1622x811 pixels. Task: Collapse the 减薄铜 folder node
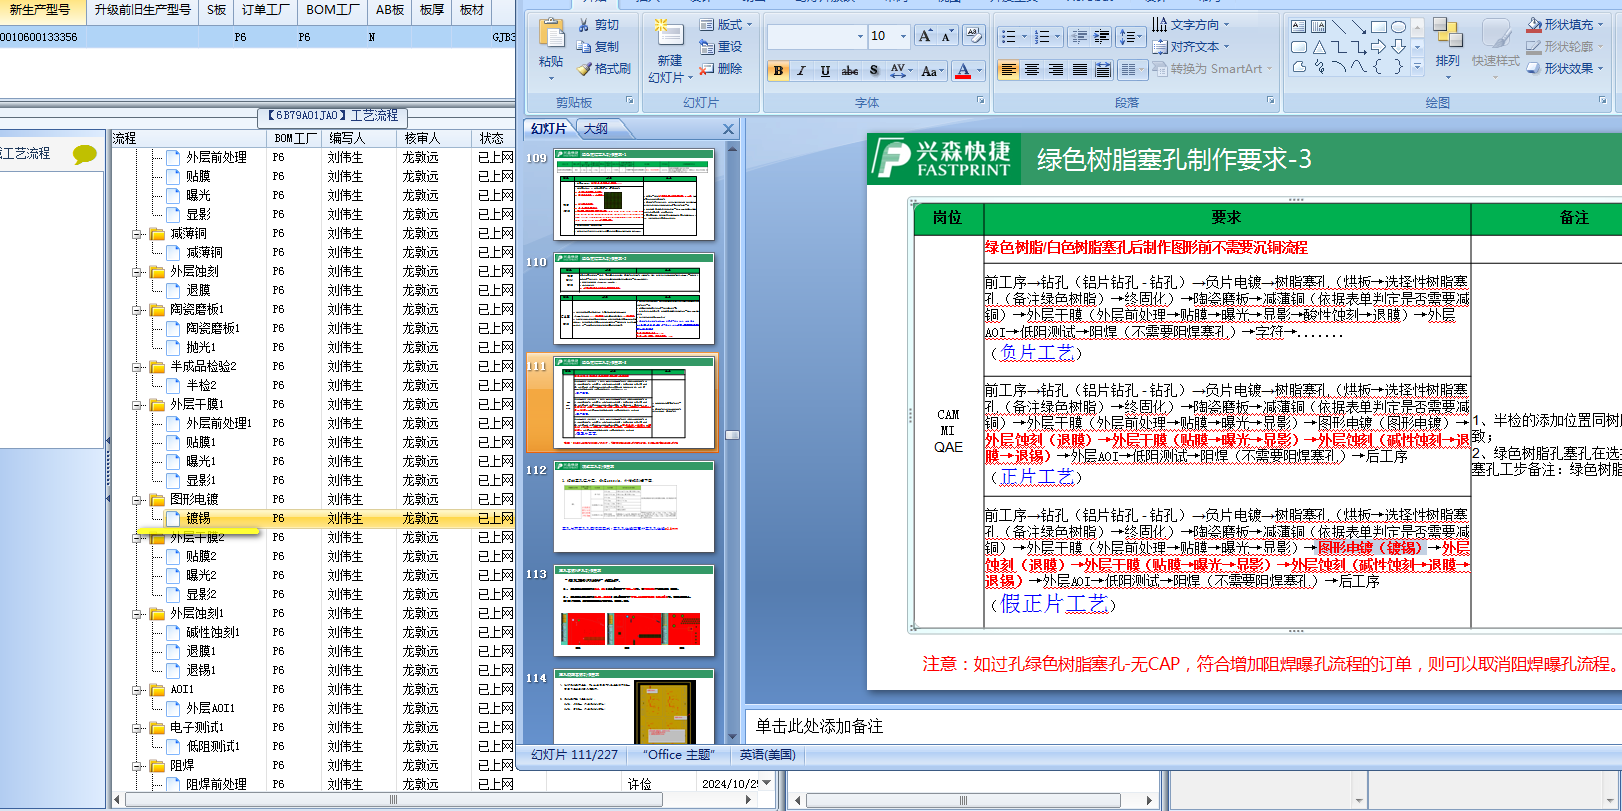point(137,234)
